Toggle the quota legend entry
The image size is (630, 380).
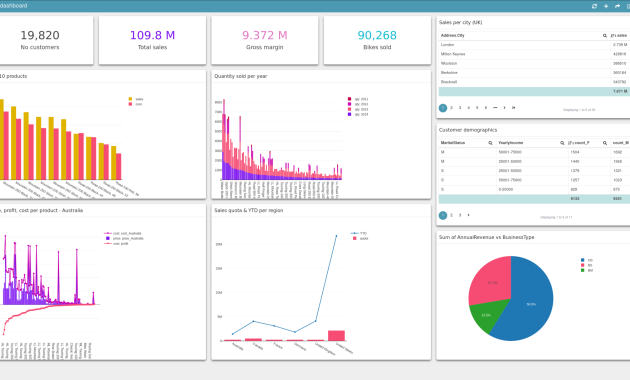(x=360, y=238)
